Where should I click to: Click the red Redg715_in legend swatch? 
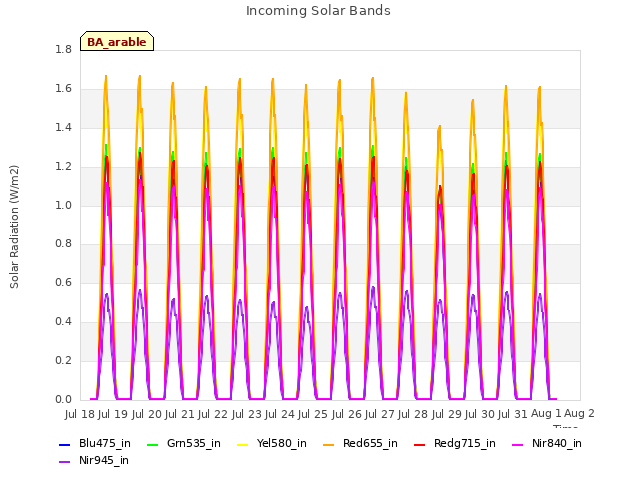(420, 444)
